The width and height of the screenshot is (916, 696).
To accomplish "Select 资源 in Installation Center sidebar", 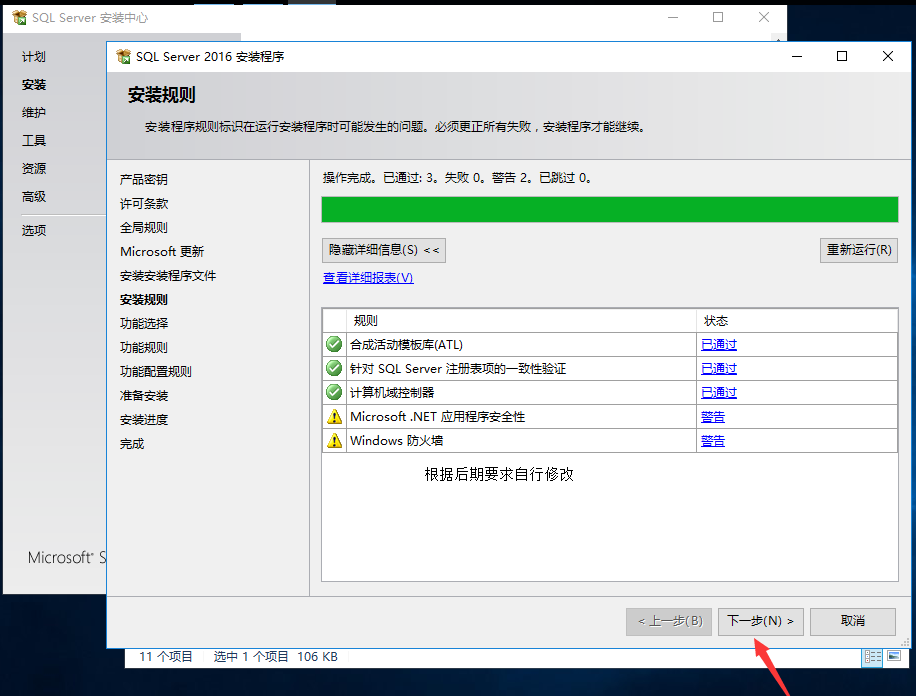I will pyautogui.click(x=34, y=168).
